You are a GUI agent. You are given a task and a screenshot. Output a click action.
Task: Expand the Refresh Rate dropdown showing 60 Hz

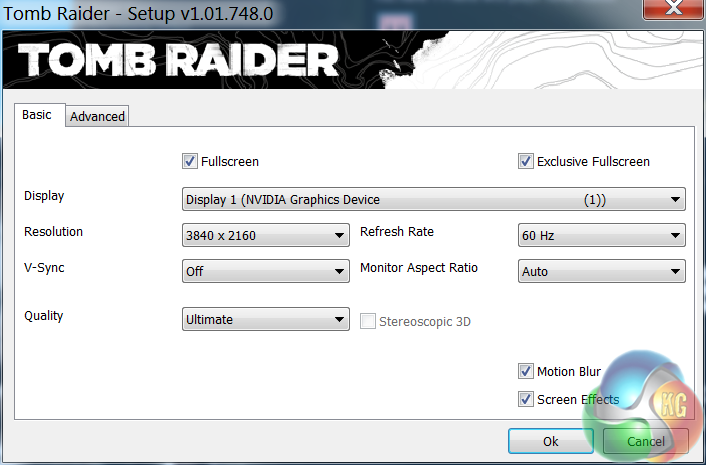(602, 235)
